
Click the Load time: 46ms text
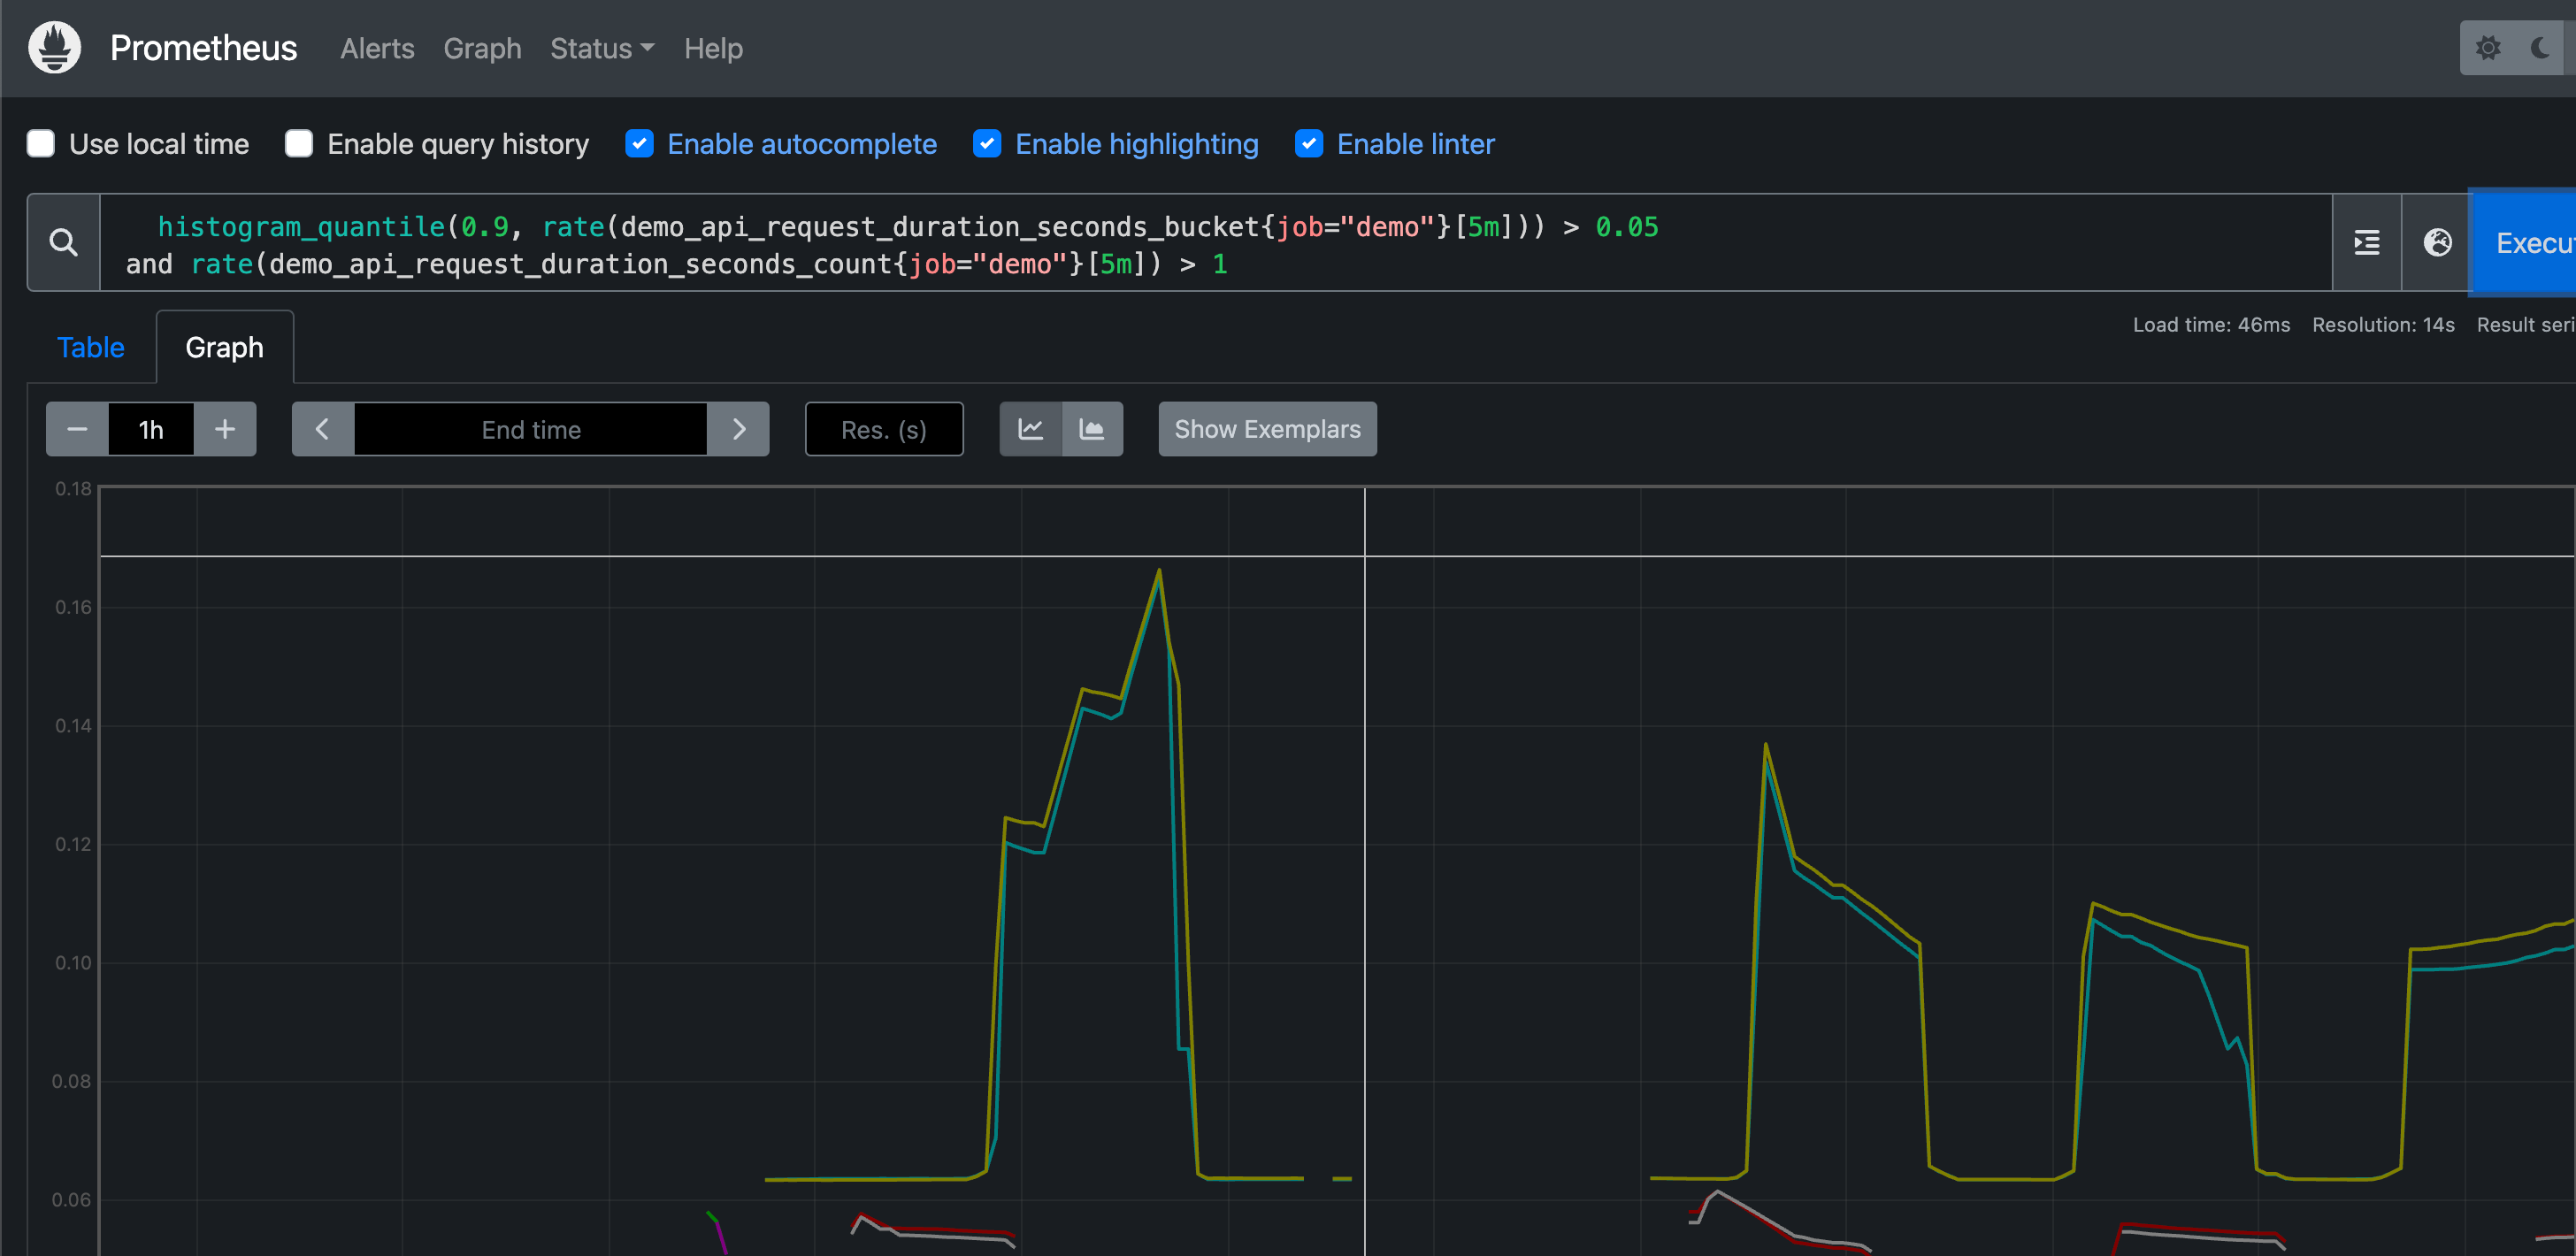click(x=2211, y=325)
